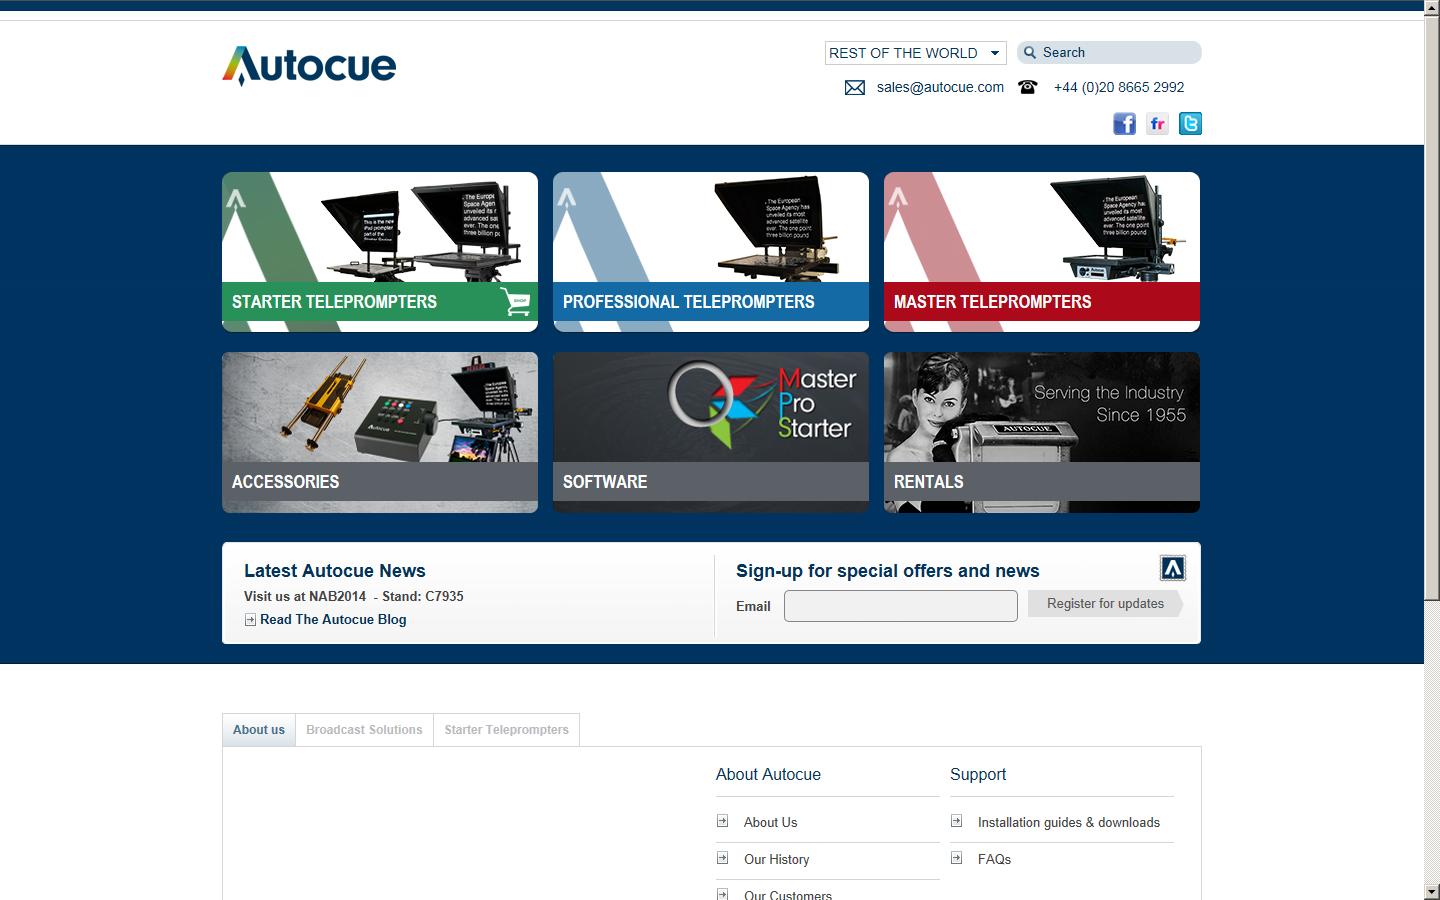Screen dimensions: 1440x900
Task: Click the Email input field
Action: point(900,606)
